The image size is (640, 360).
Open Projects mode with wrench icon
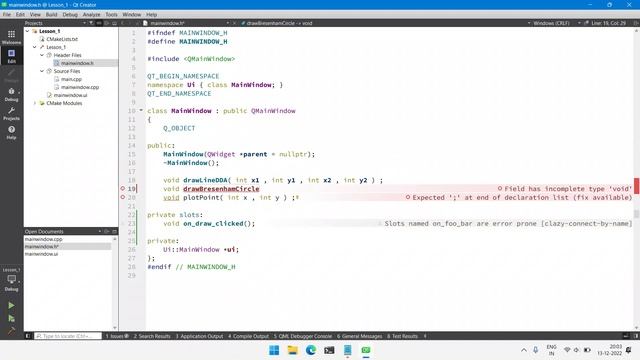click(x=11, y=113)
